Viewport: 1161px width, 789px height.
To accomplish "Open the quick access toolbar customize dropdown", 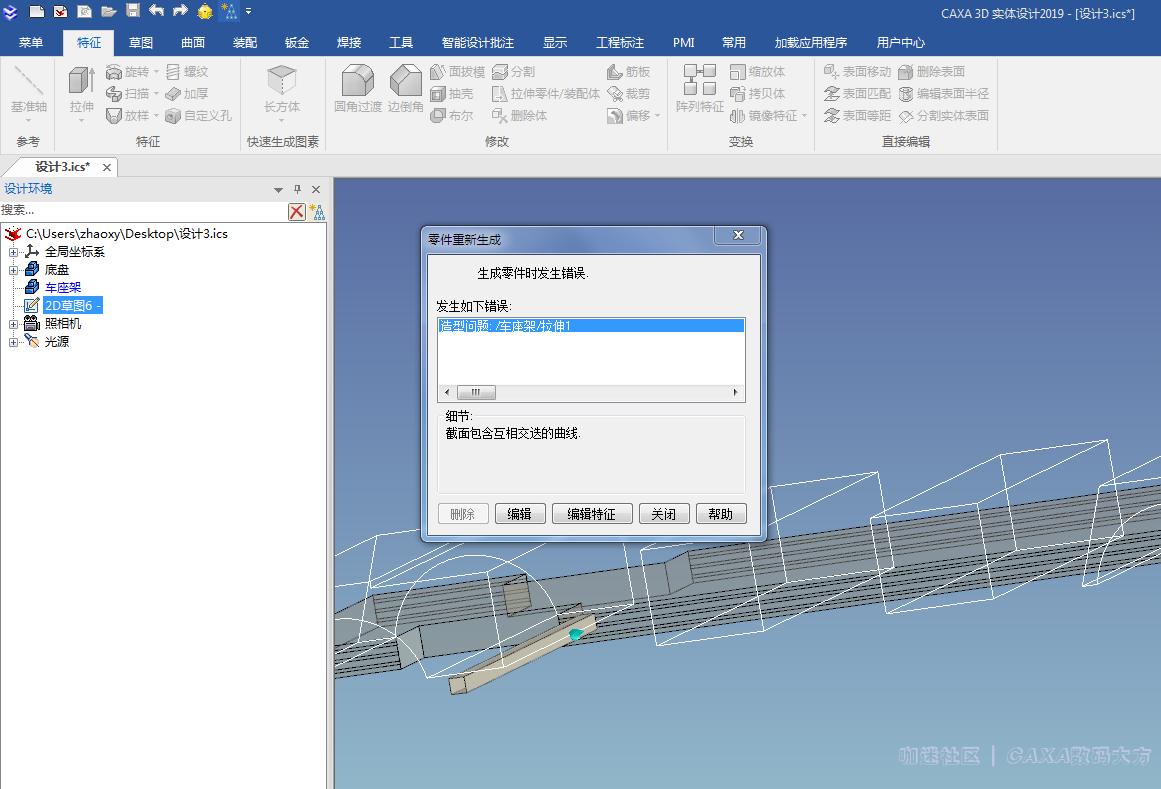I will pyautogui.click(x=249, y=11).
